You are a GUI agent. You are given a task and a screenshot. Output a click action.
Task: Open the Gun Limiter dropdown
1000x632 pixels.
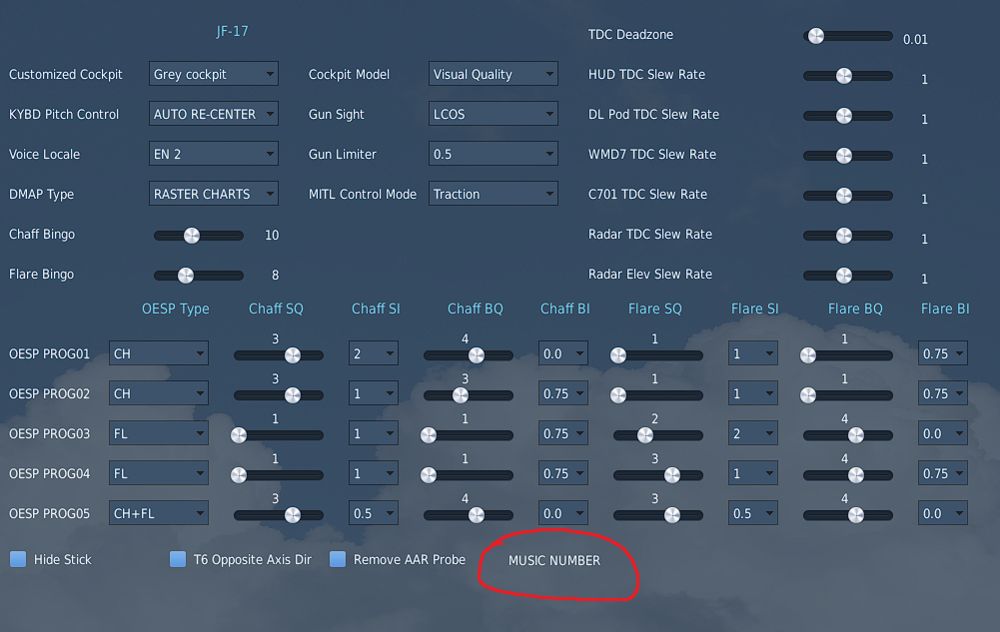tap(493, 154)
